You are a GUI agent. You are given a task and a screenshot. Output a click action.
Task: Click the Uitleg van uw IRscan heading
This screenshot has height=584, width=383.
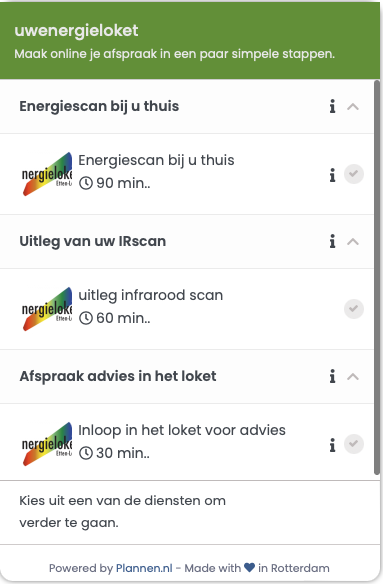tap(92, 241)
